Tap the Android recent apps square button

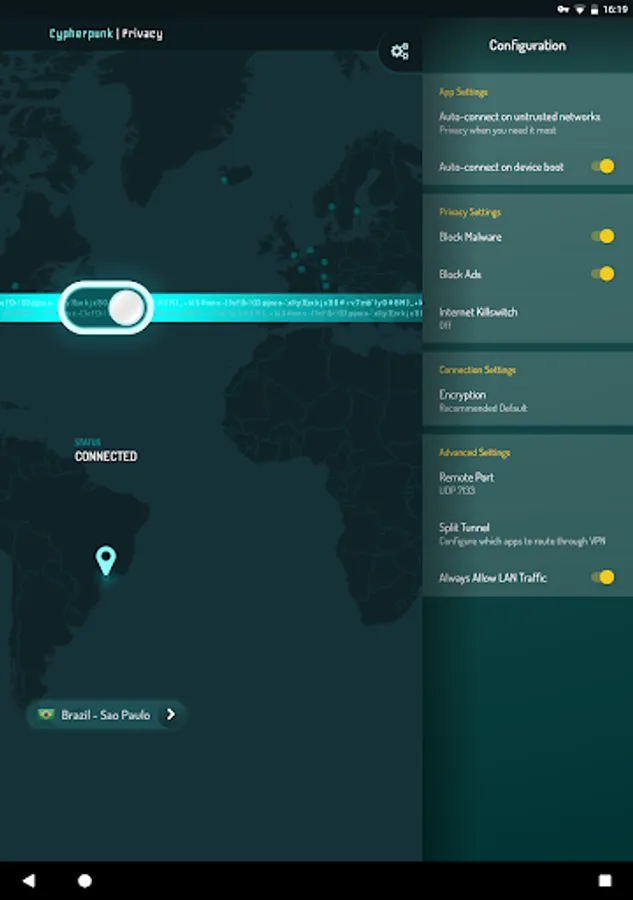pos(605,880)
